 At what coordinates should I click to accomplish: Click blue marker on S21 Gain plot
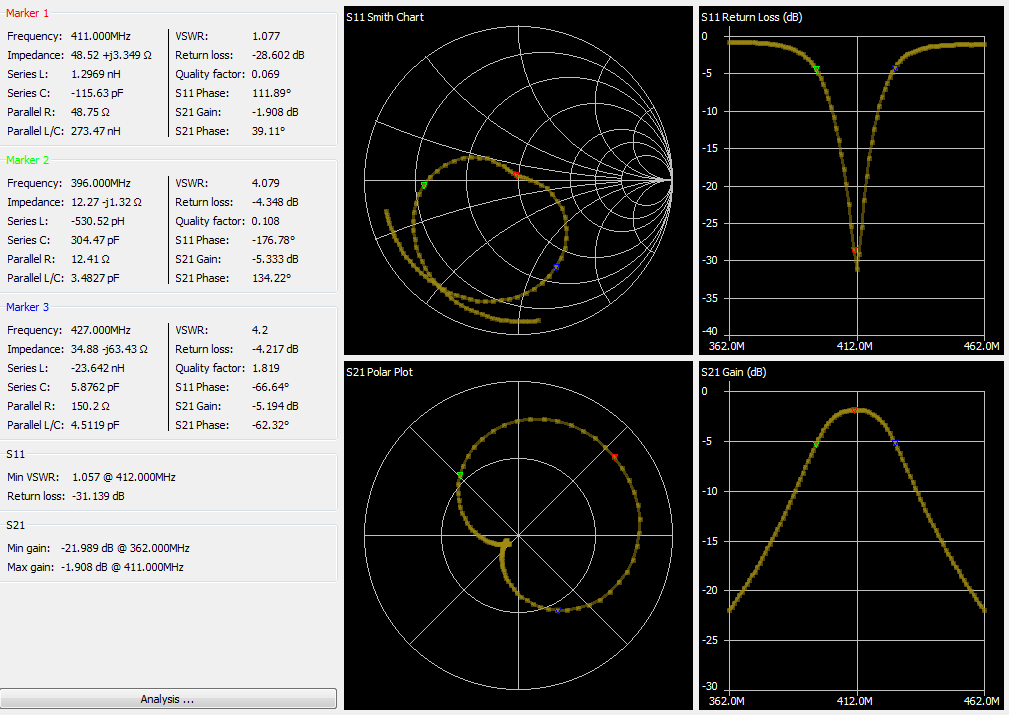click(895, 443)
